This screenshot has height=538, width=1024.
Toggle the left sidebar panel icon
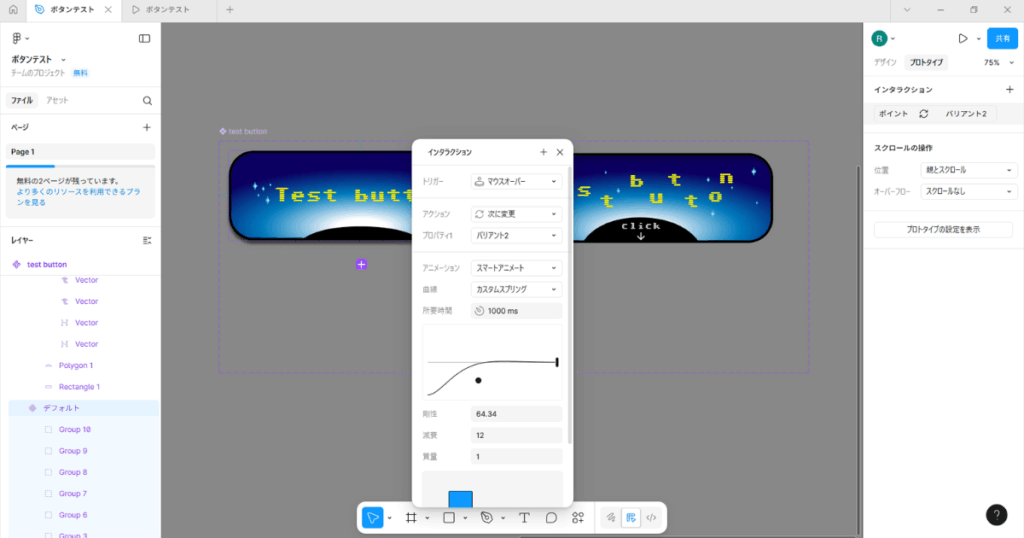click(145, 39)
